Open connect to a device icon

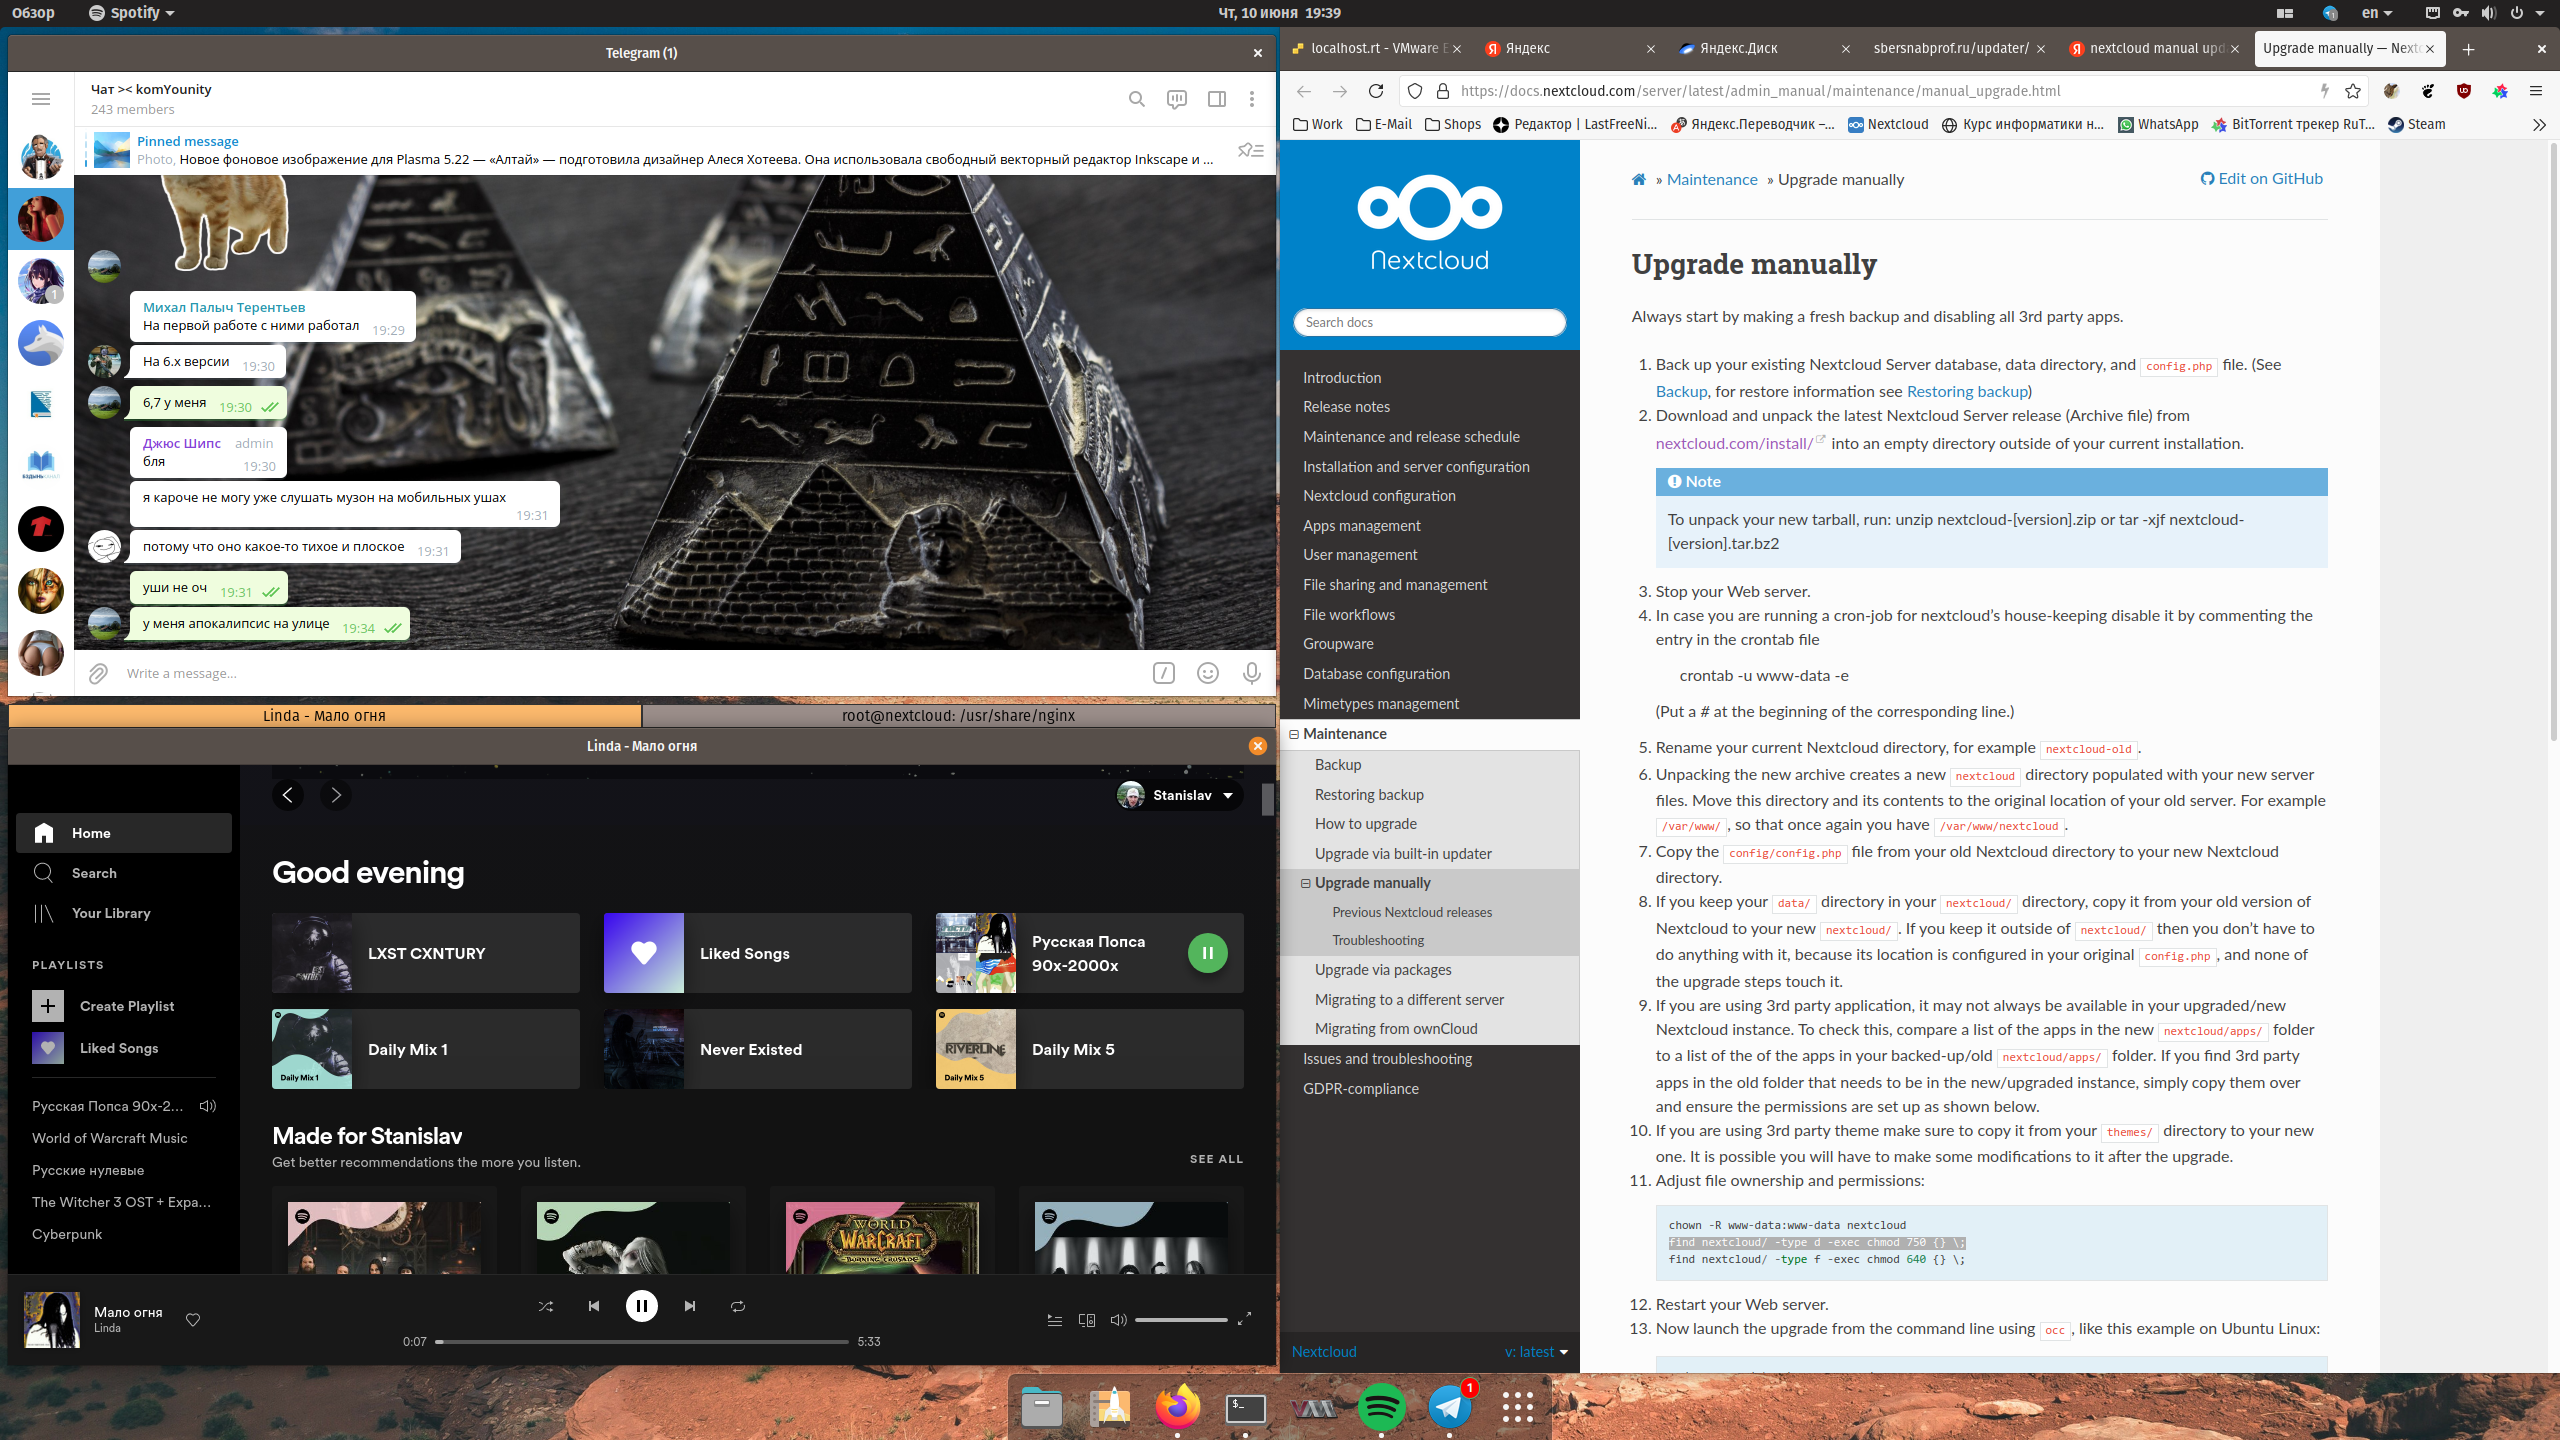(x=1087, y=1320)
